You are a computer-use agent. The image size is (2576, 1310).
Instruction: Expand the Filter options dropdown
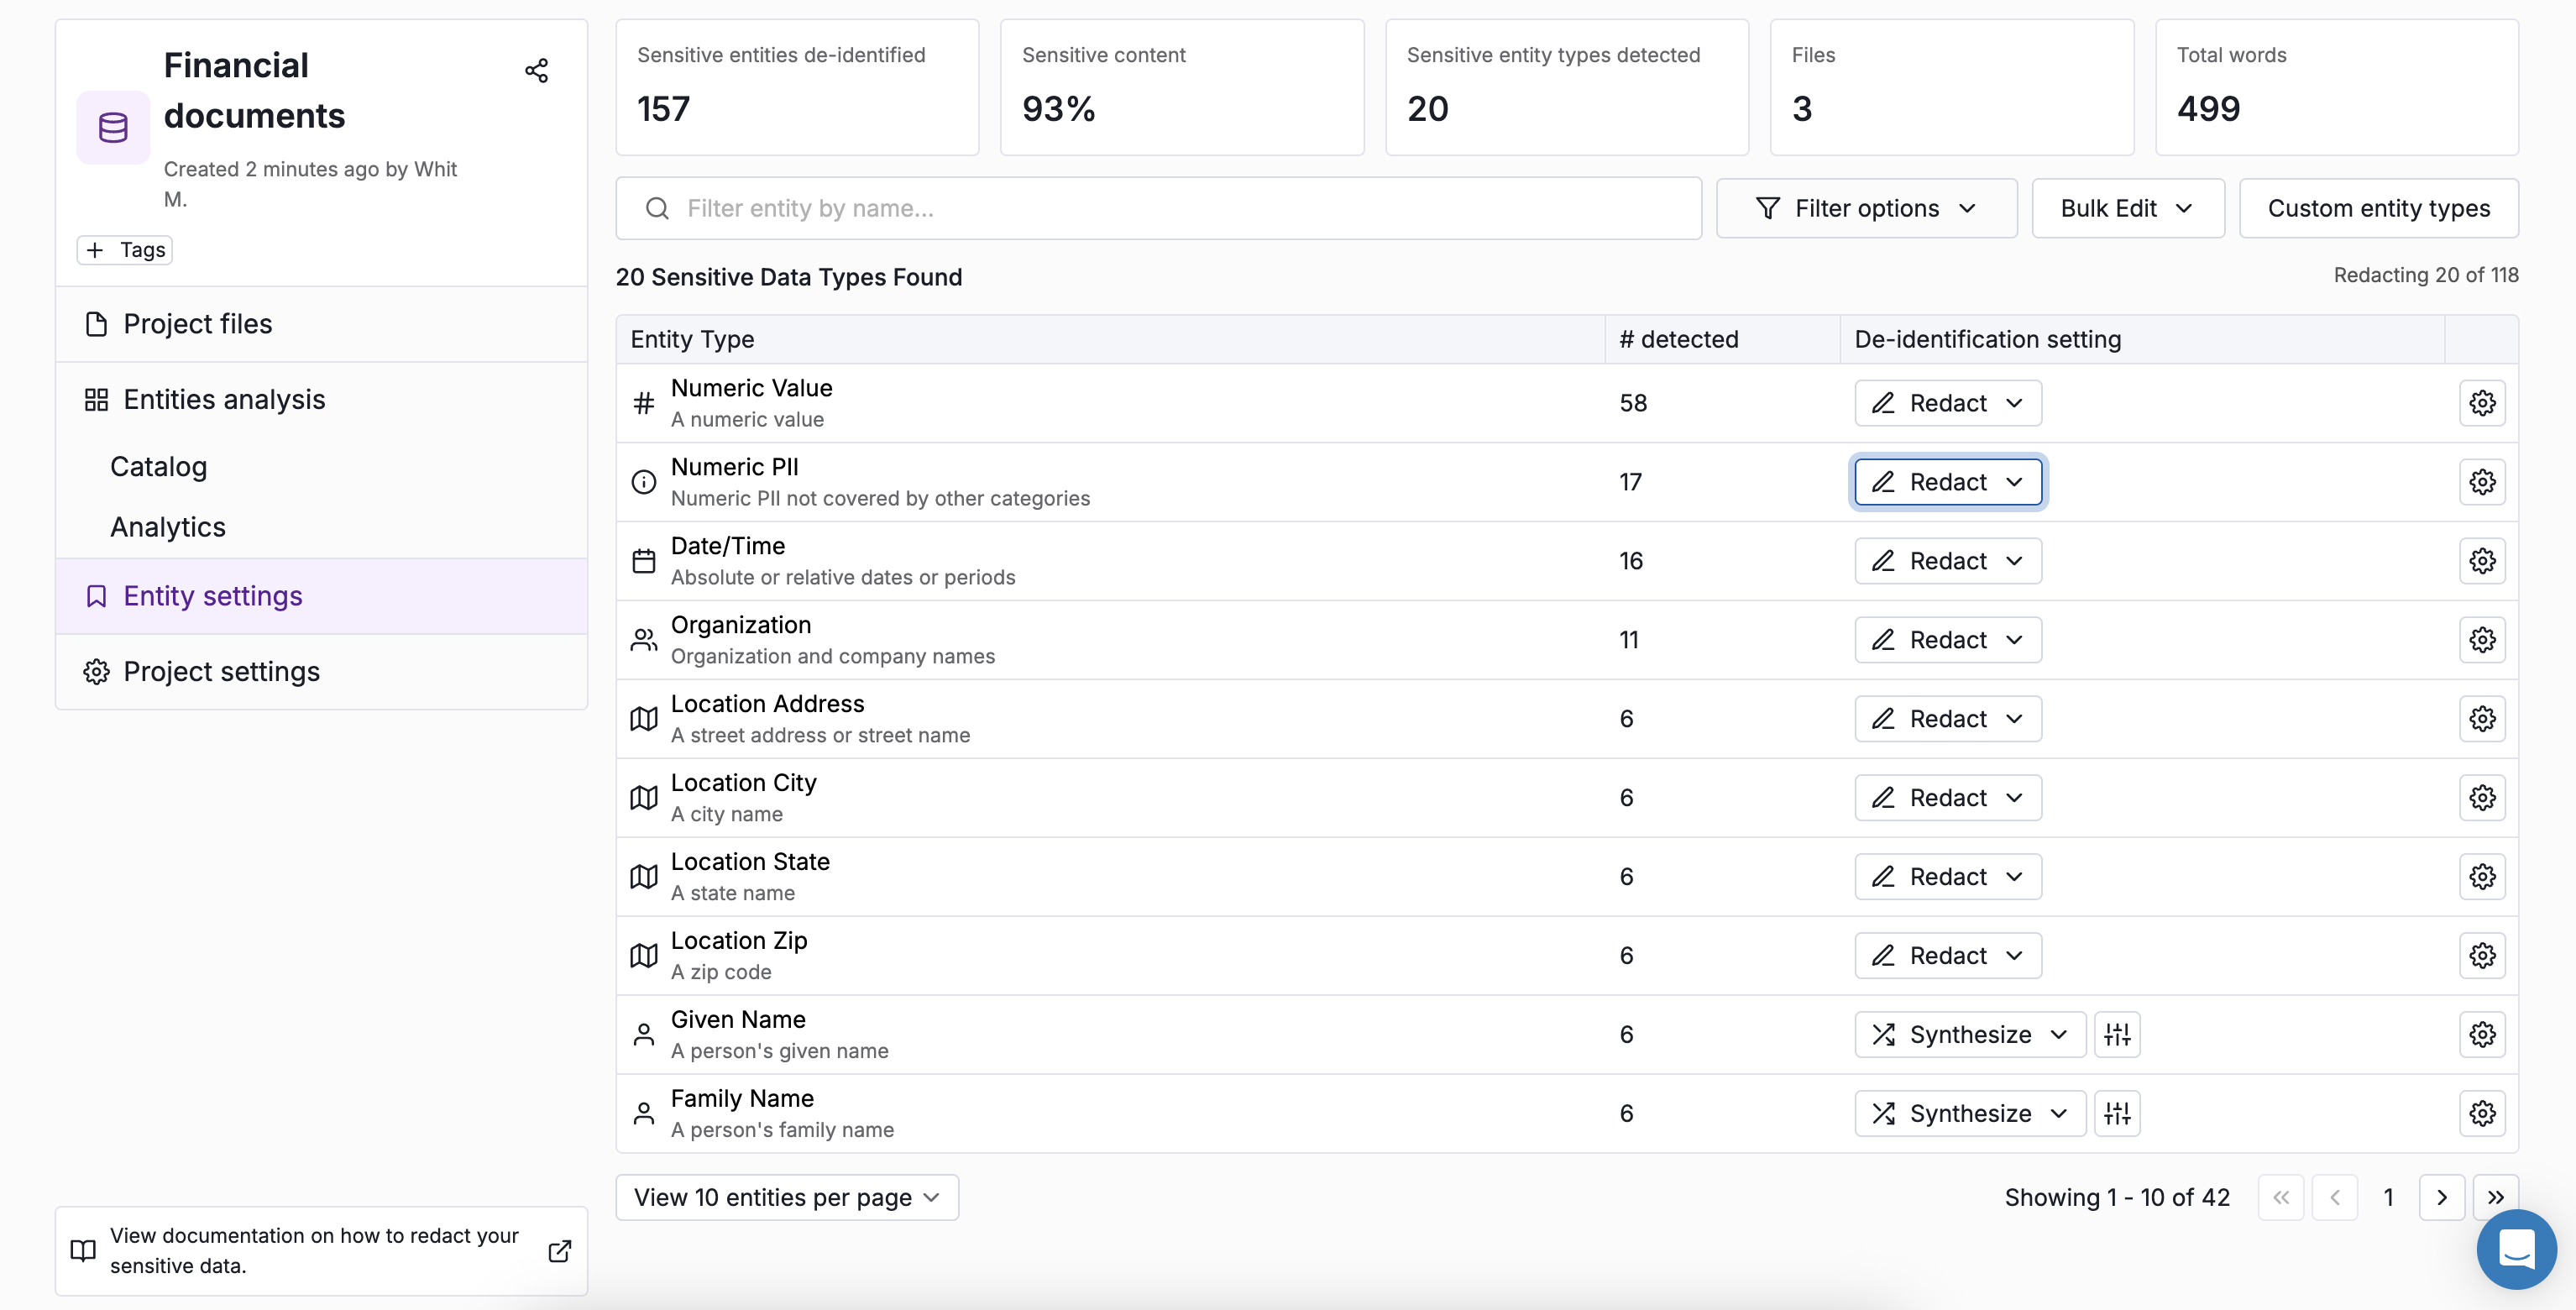(x=1866, y=208)
